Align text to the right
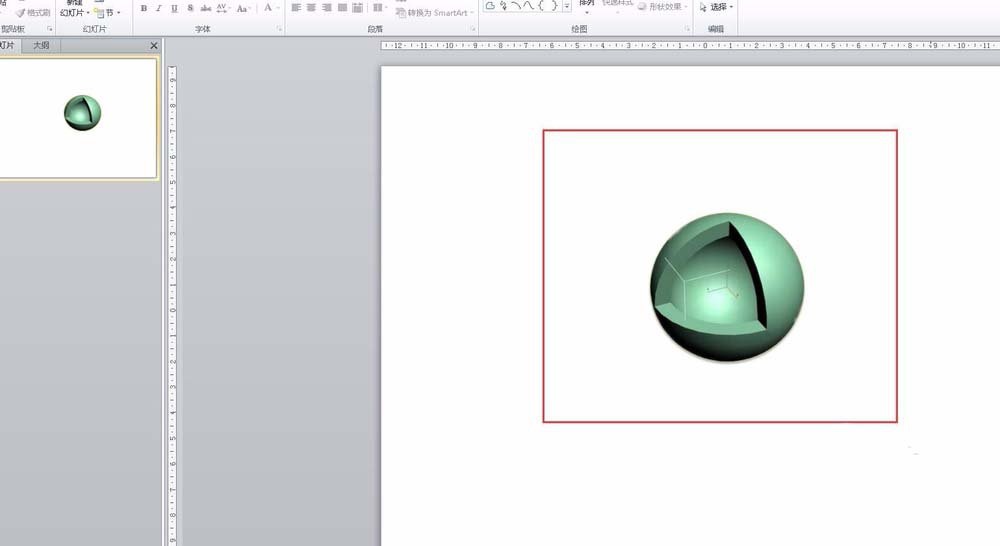The image size is (1000, 546). point(327,8)
